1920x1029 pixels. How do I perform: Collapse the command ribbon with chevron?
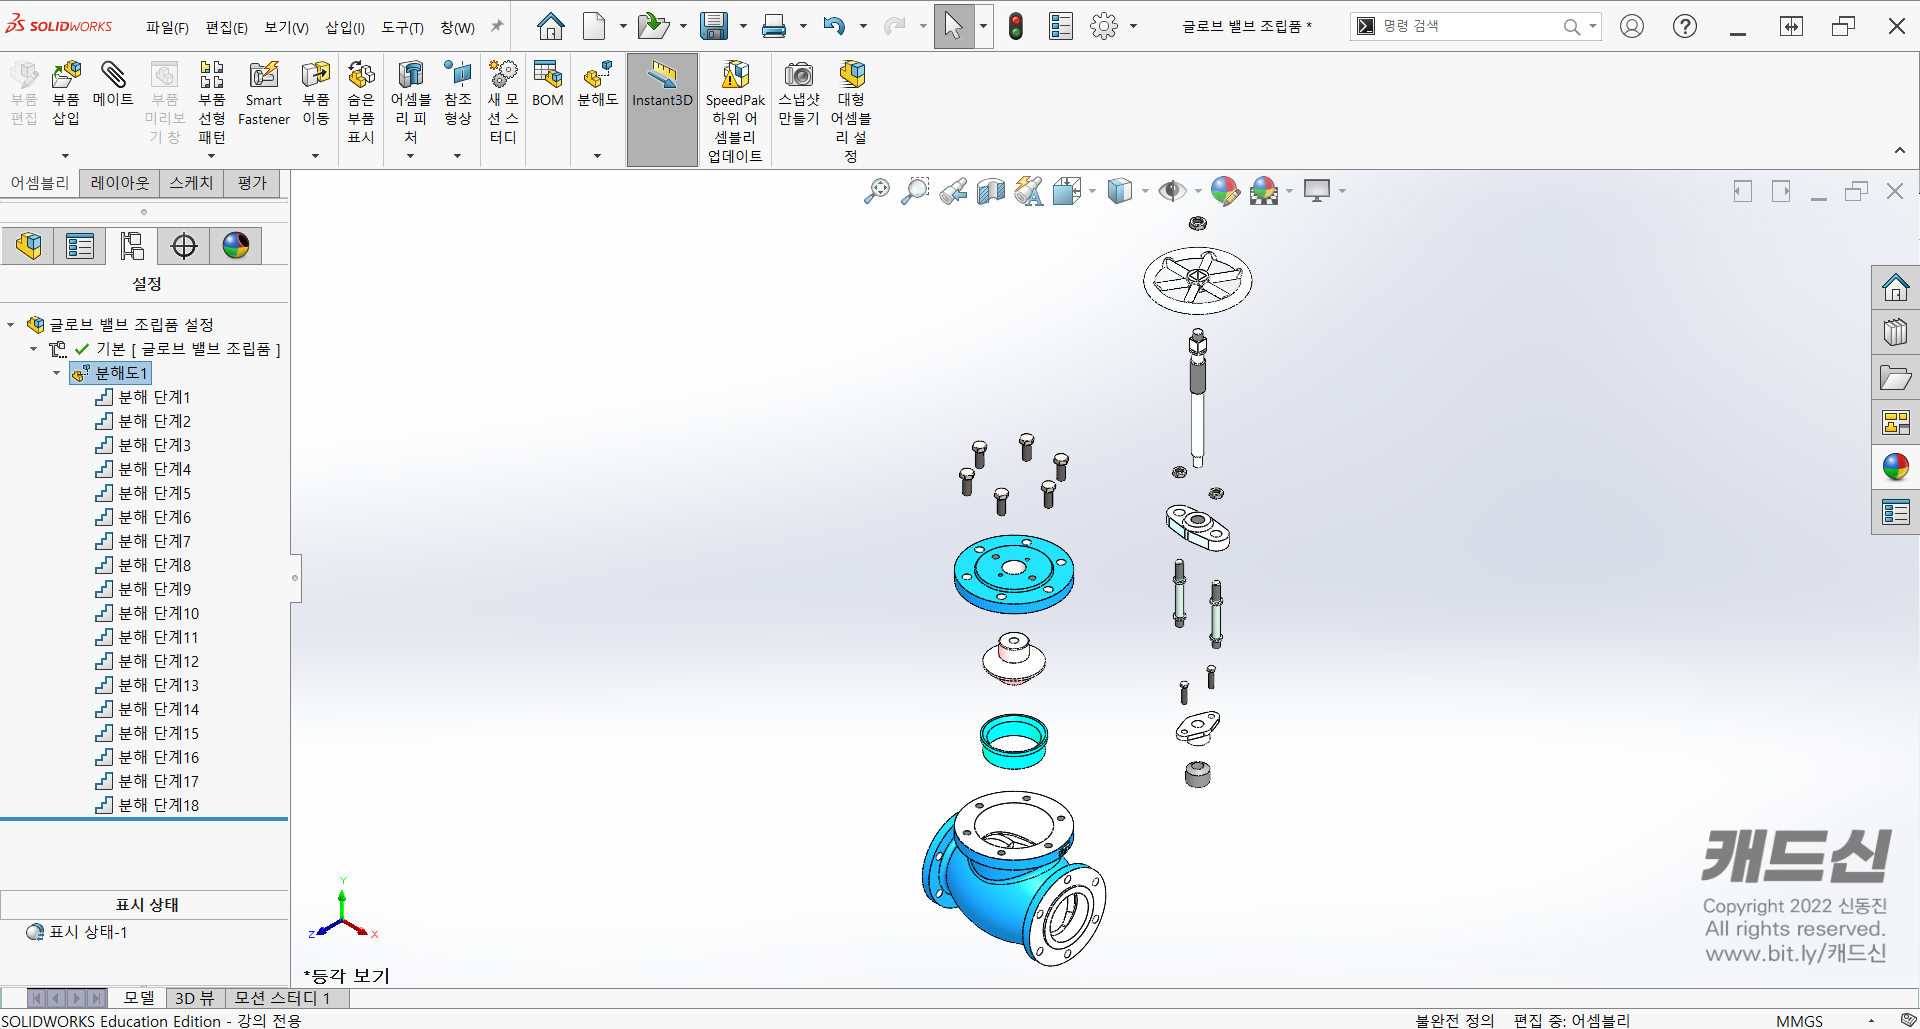pos(1900,151)
